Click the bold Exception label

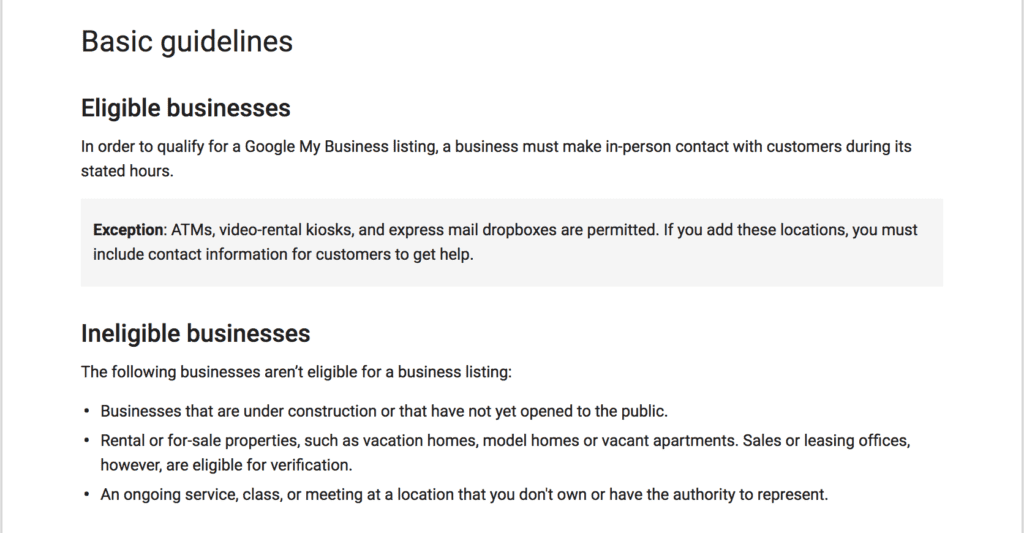pyautogui.click(x=128, y=230)
